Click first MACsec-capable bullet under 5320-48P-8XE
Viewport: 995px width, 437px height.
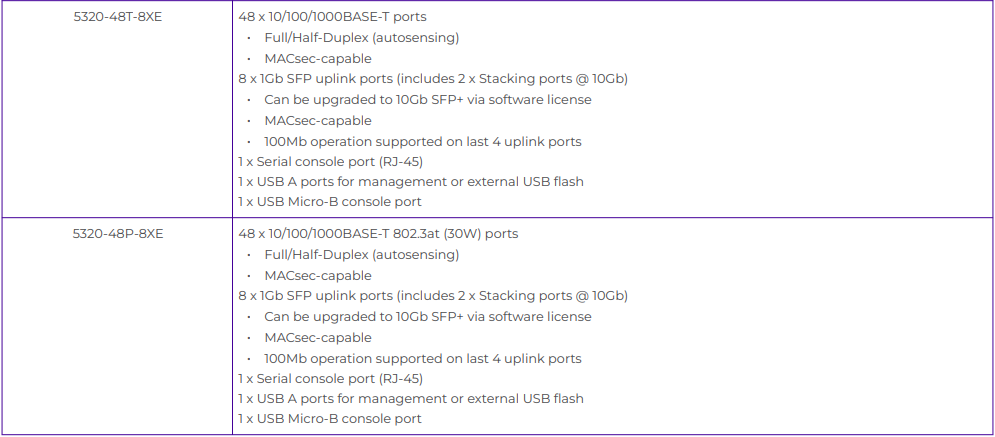coord(317,276)
